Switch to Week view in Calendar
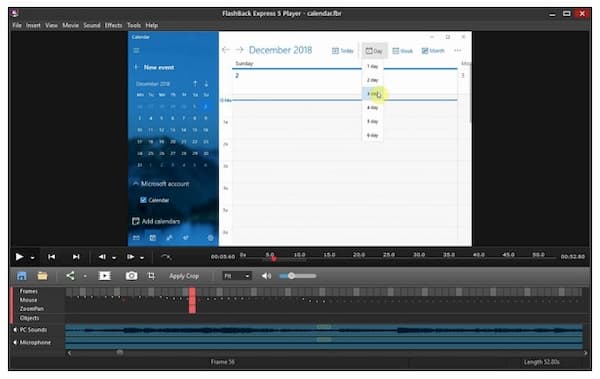600x379 pixels. point(403,51)
